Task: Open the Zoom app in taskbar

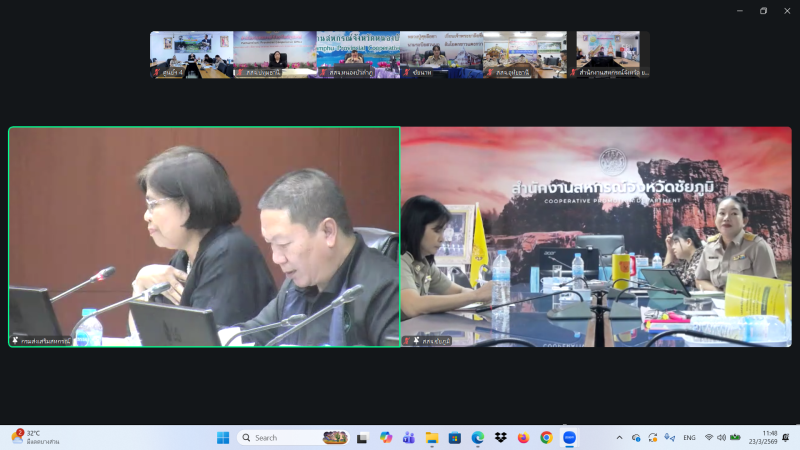Action: pyautogui.click(x=569, y=438)
